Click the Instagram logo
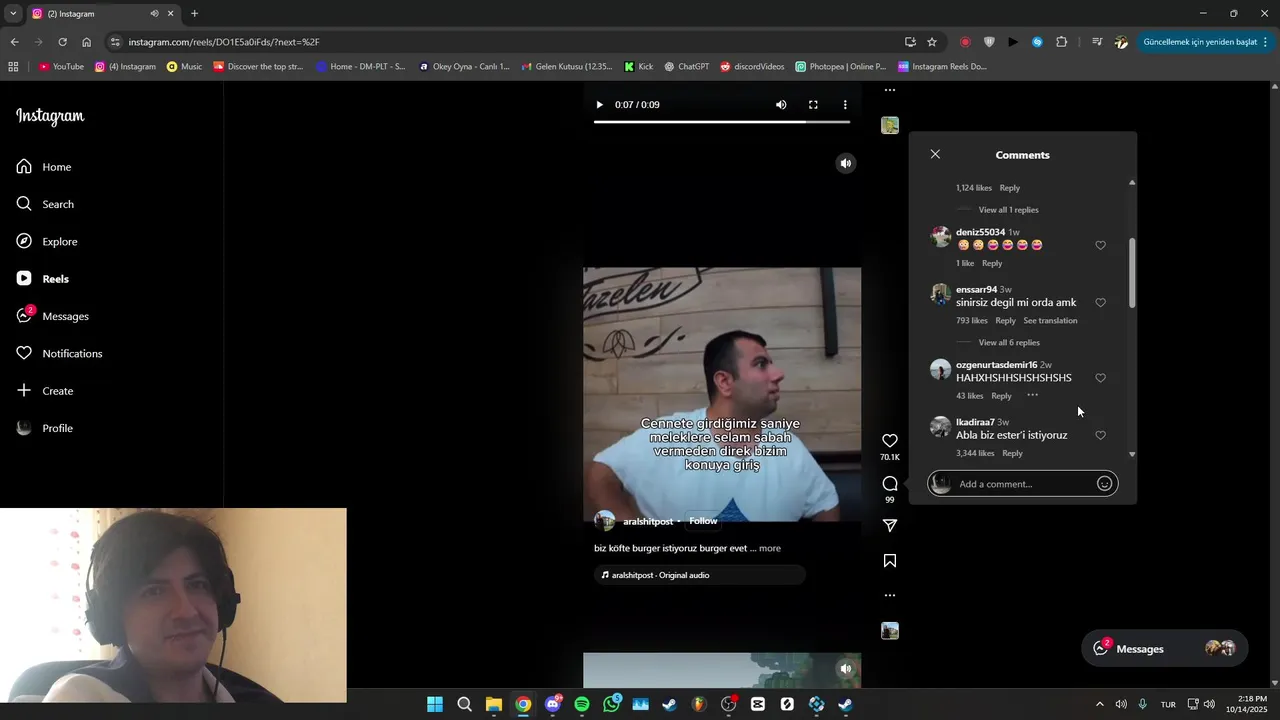Viewport: 1280px width, 720px height. [x=50, y=116]
